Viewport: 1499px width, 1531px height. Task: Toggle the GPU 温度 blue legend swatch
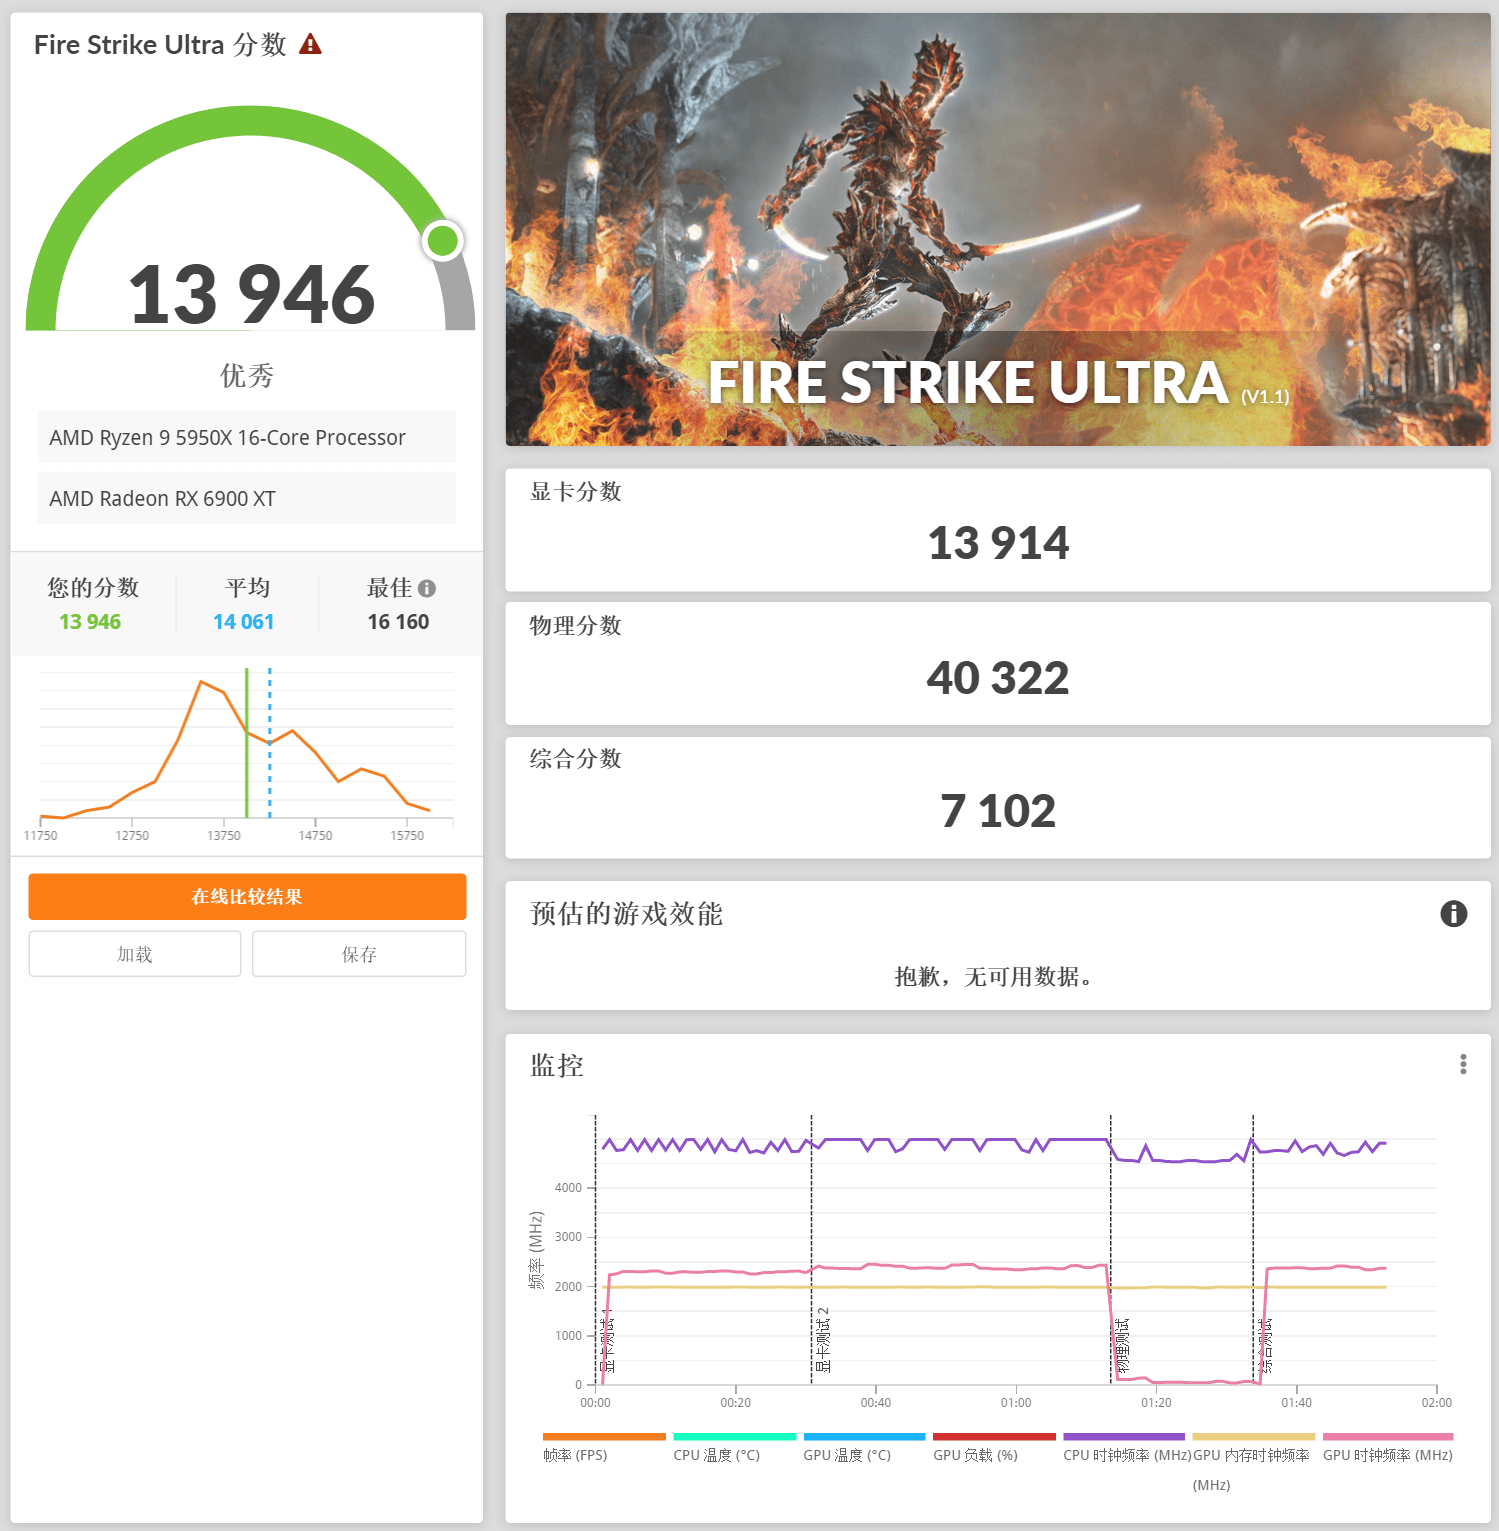click(x=864, y=1437)
